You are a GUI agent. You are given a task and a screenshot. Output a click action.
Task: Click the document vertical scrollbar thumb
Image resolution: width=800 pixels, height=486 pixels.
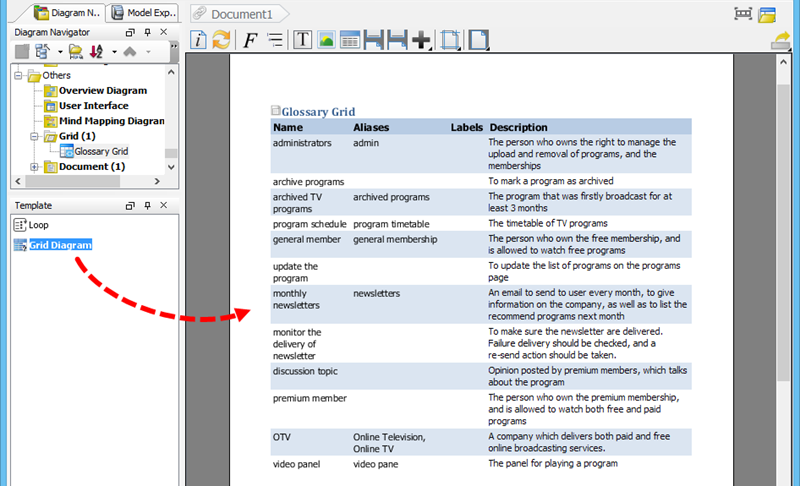[783, 233]
